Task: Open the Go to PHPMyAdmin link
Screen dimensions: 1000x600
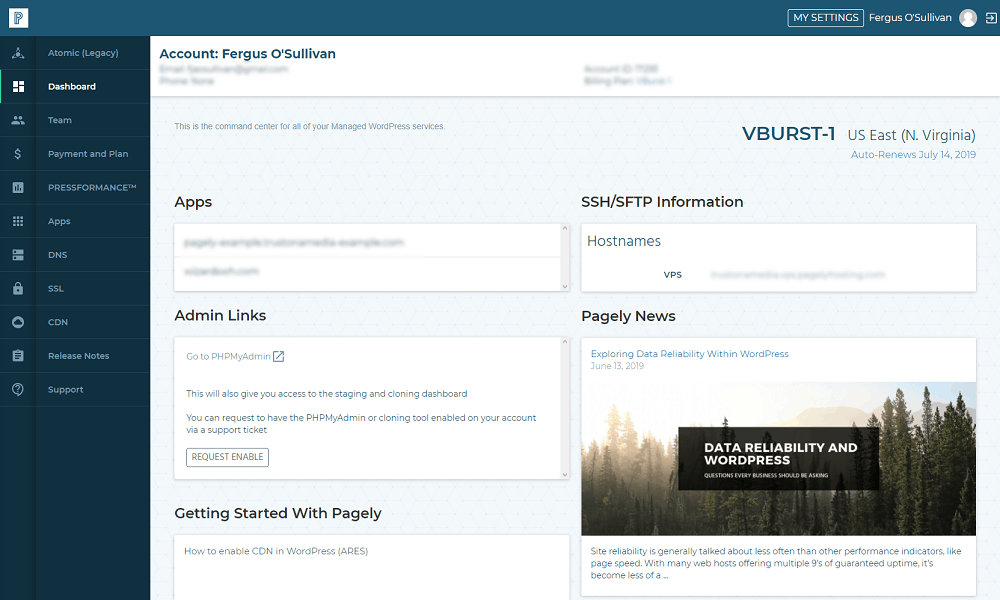Action: click(x=228, y=356)
